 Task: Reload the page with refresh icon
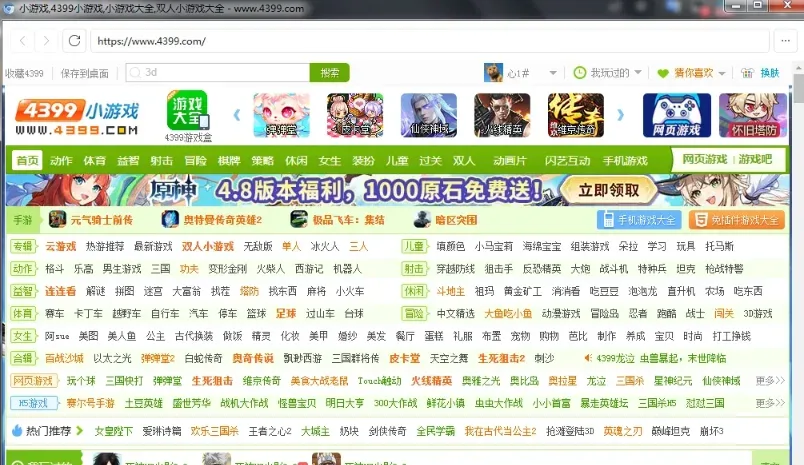[74, 41]
